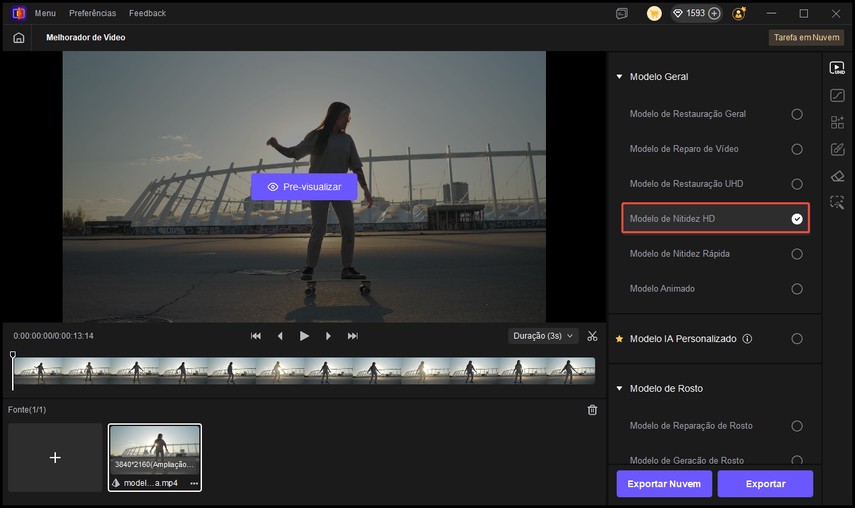Open the user account avatar icon
This screenshot has width=855, height=508.
[739, 14]
